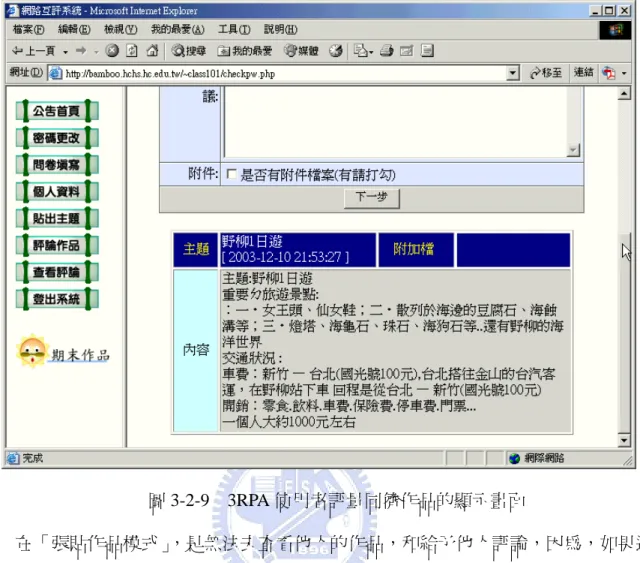Image resolution: width=640 pixels, height=563 pixels.
Task: Click the 連結 links toolbar label
Action: 583,73
